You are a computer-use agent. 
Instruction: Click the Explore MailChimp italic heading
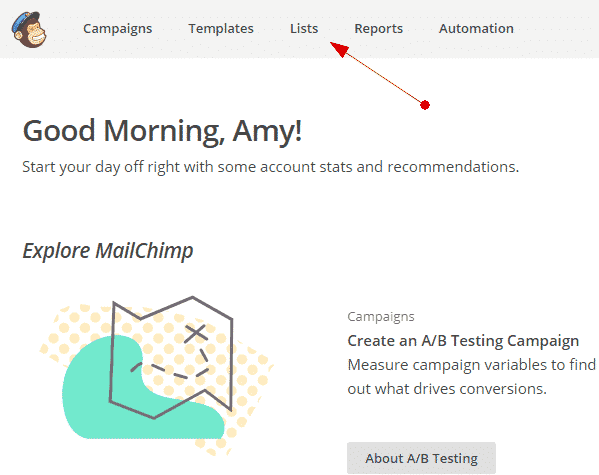point(108,251)
